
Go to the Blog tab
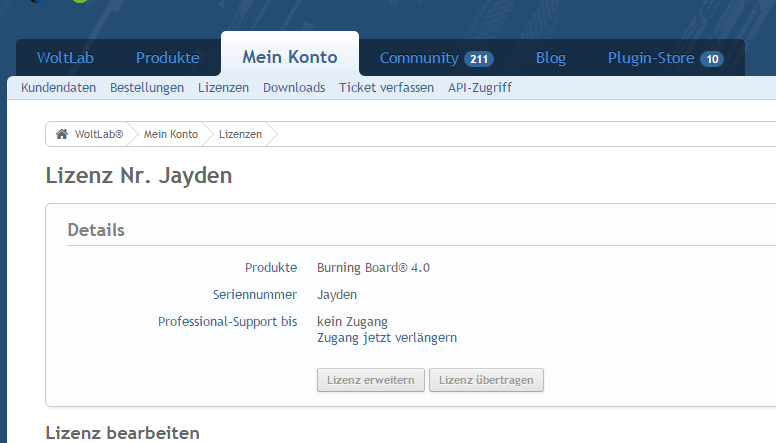tap(551, 58)
